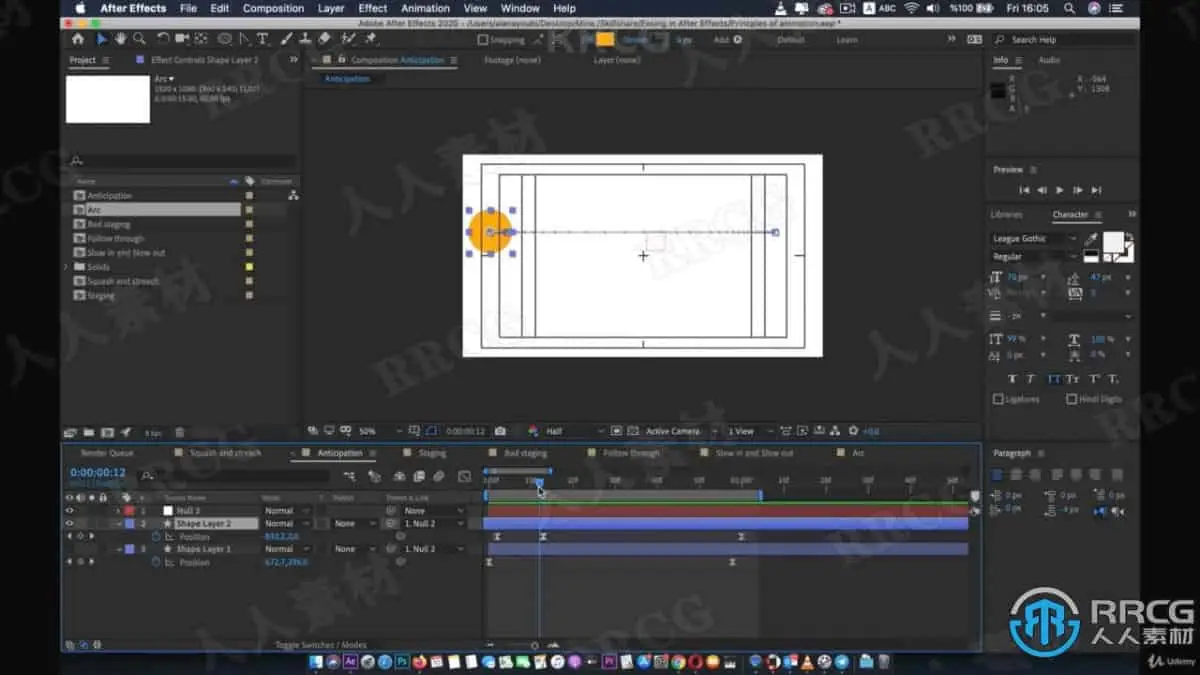Select the Clone Stamp tool

click(305, 39)
